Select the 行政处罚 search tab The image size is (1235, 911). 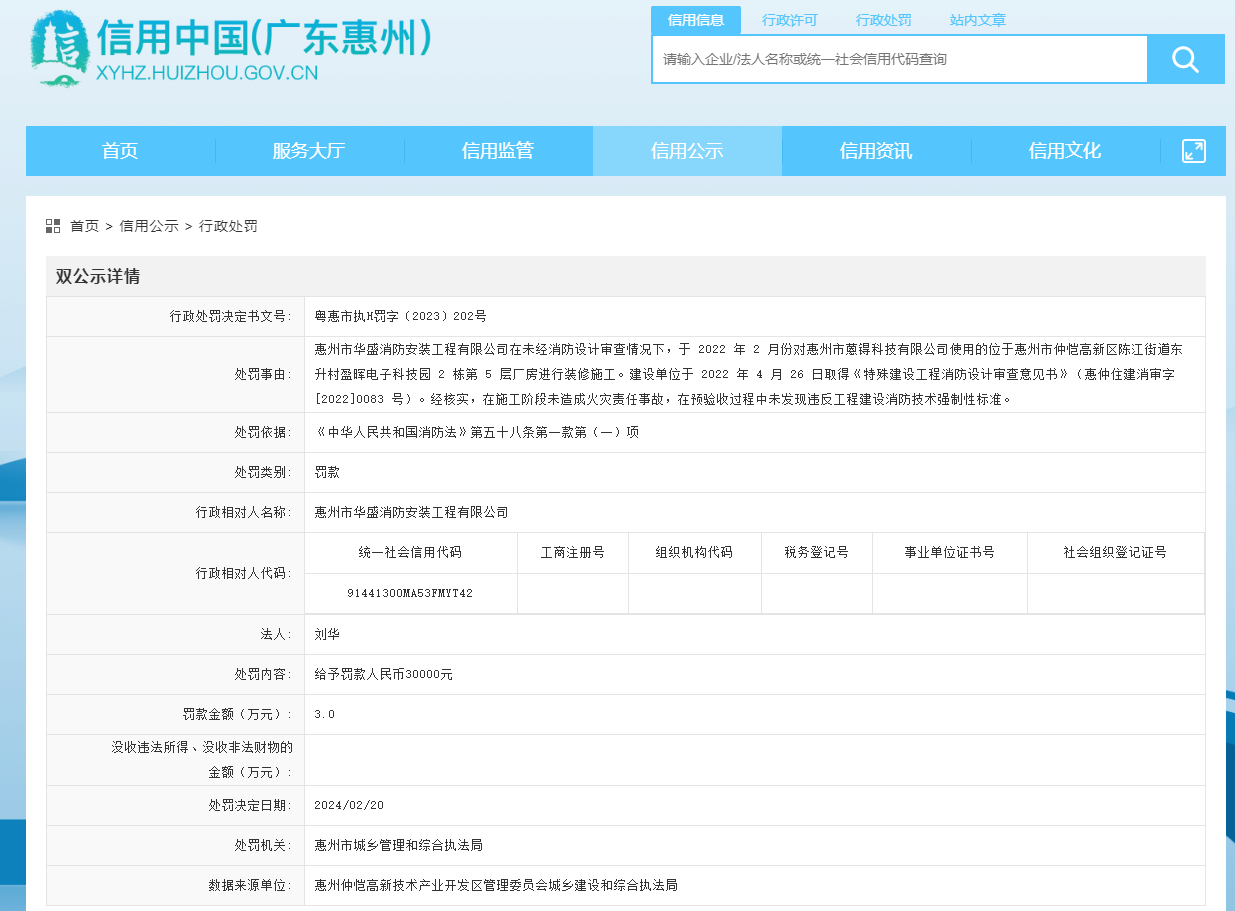pos(884,20)
